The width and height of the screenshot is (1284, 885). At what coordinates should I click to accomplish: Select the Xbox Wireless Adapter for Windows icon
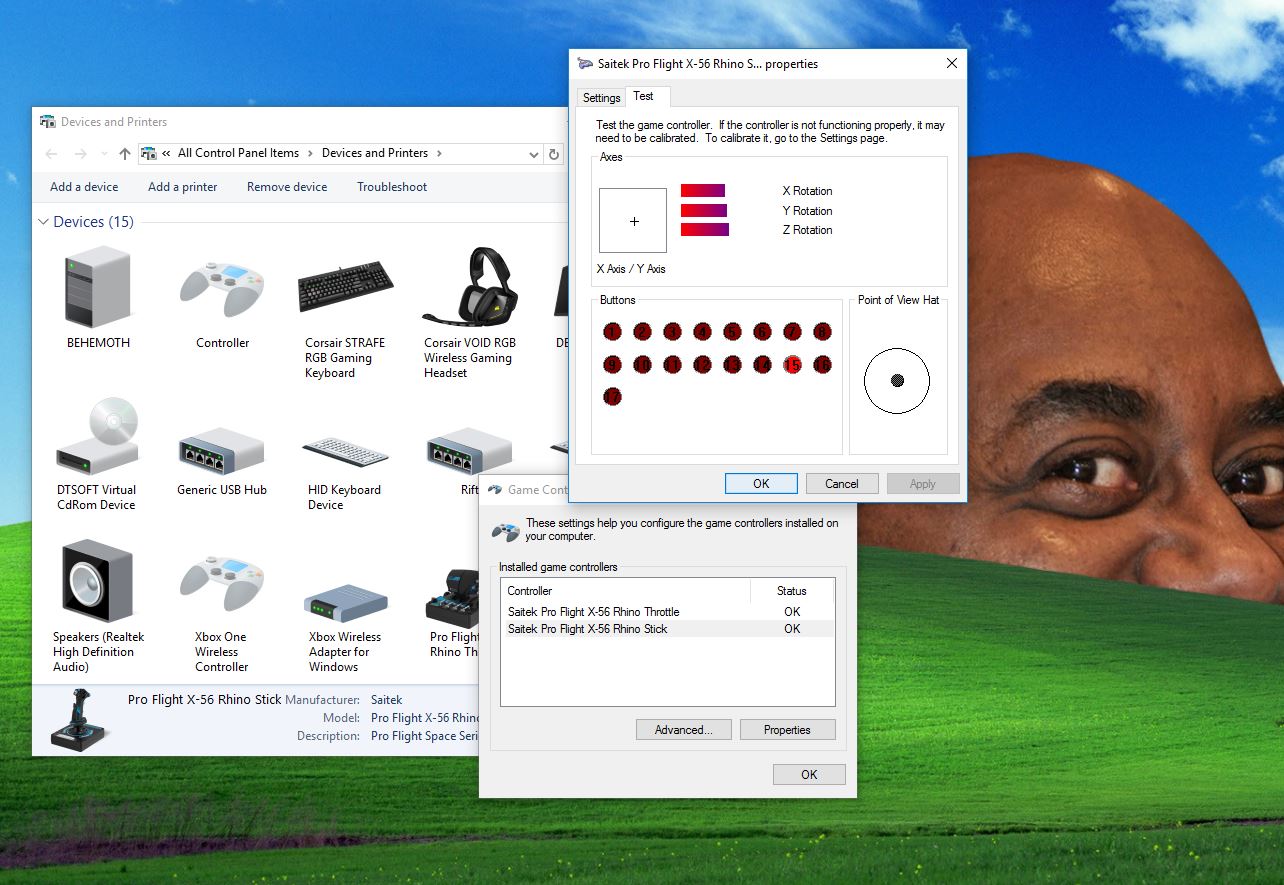[x=345, y=602]
